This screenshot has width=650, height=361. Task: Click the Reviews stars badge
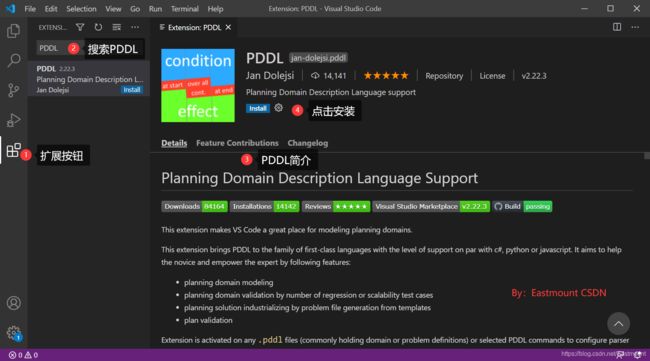click(x=336, y=206)
